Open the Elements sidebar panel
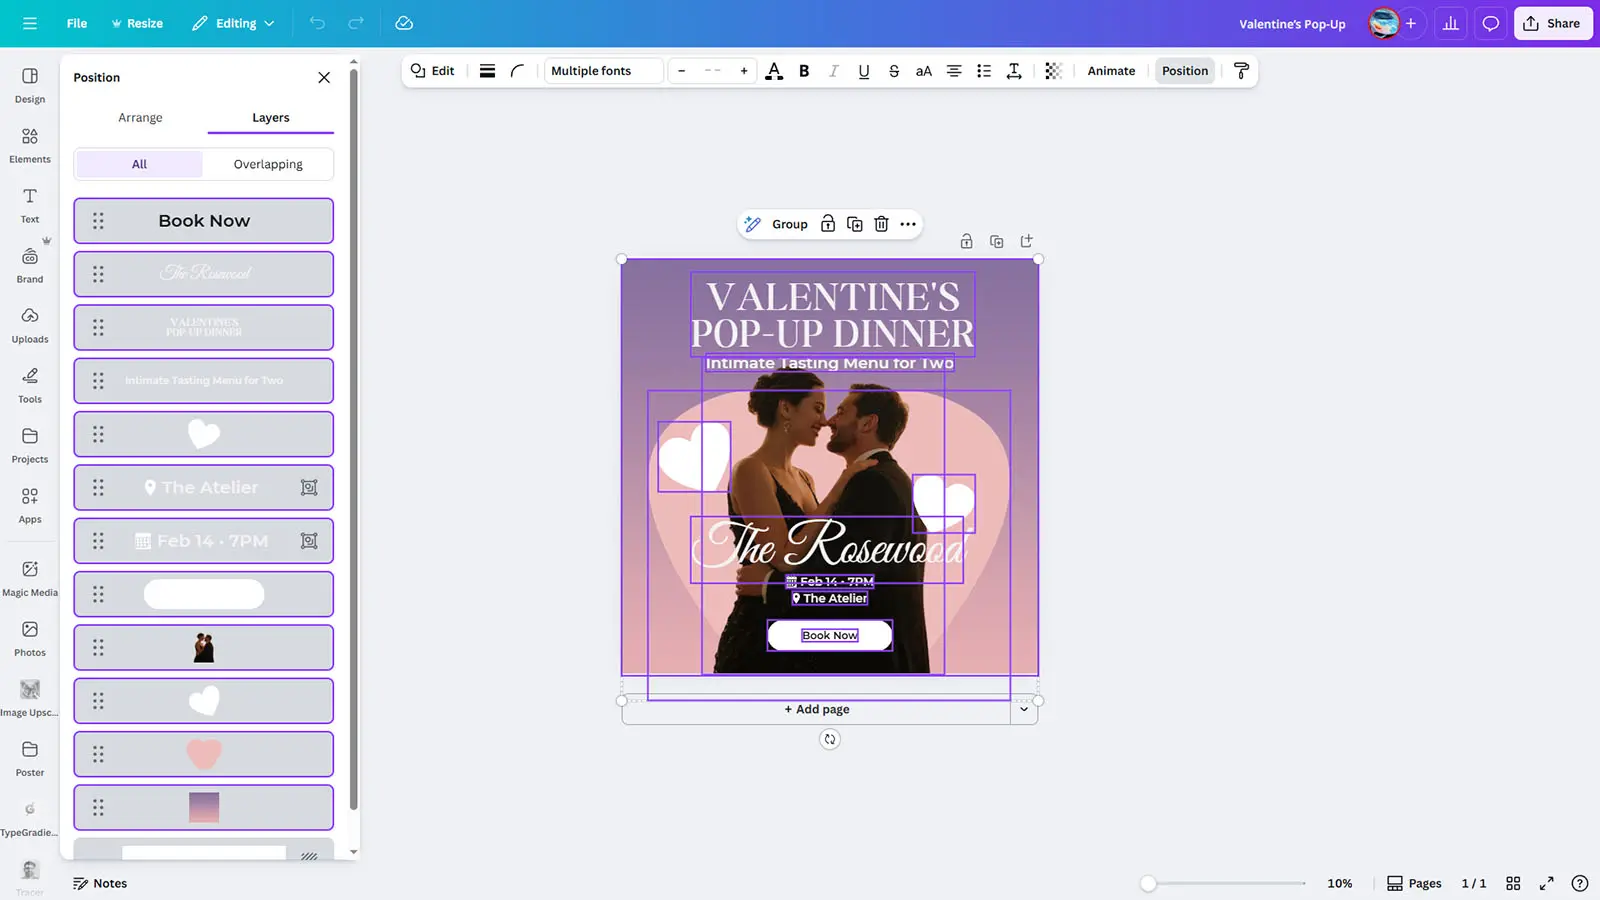Image resolution: width=1600 pixels, height=900 pixels. tap(30, 145)
